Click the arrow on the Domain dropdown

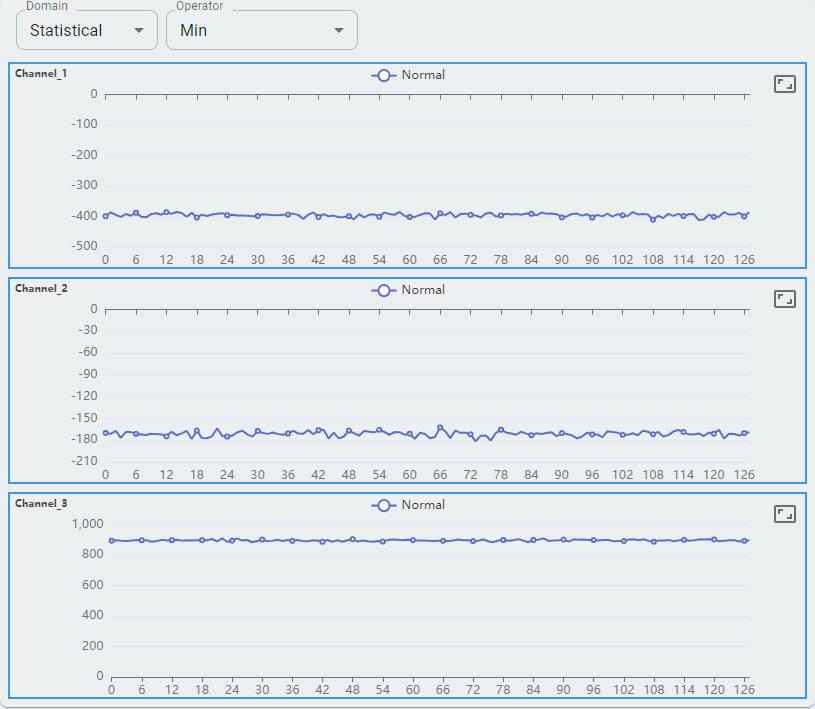[x=139, y=30]
